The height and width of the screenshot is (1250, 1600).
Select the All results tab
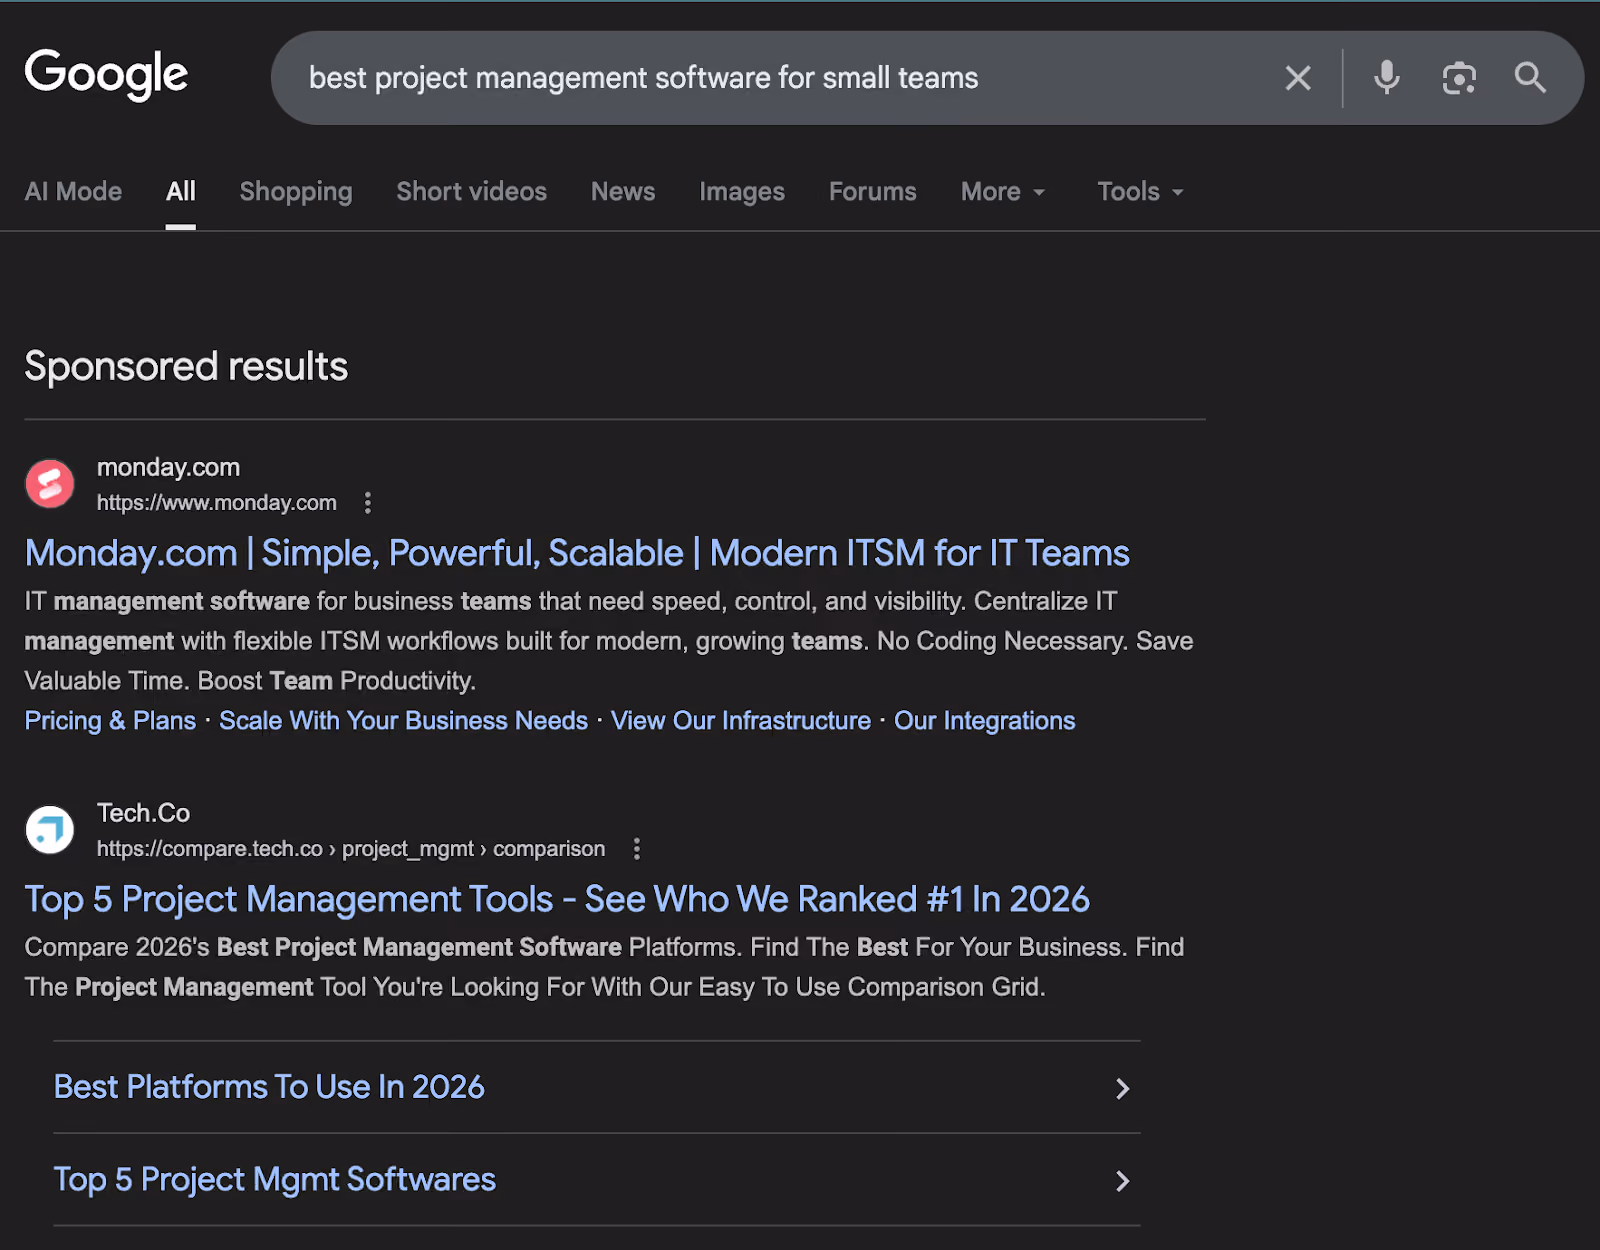pyautogui.click(x=181, y=192)
